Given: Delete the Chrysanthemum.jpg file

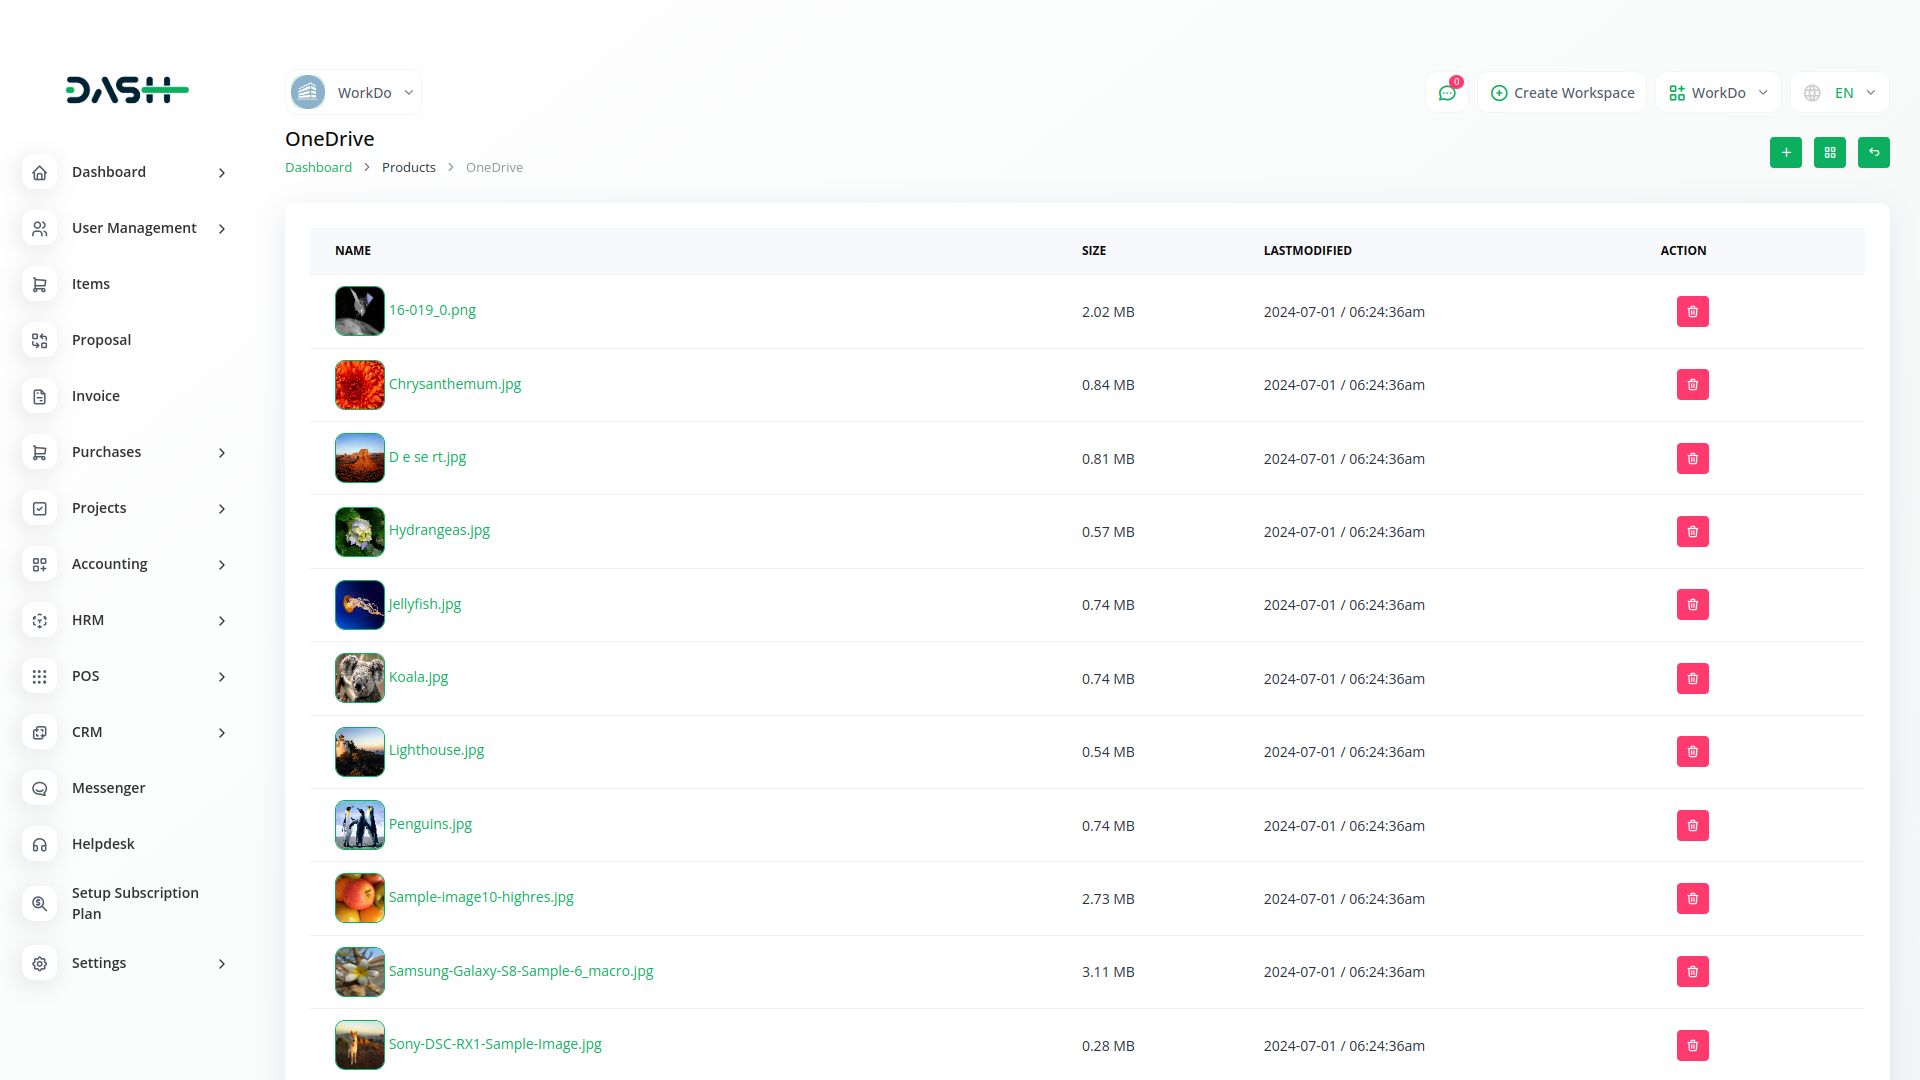Looking at the screenshot, I should point(1692,385).
